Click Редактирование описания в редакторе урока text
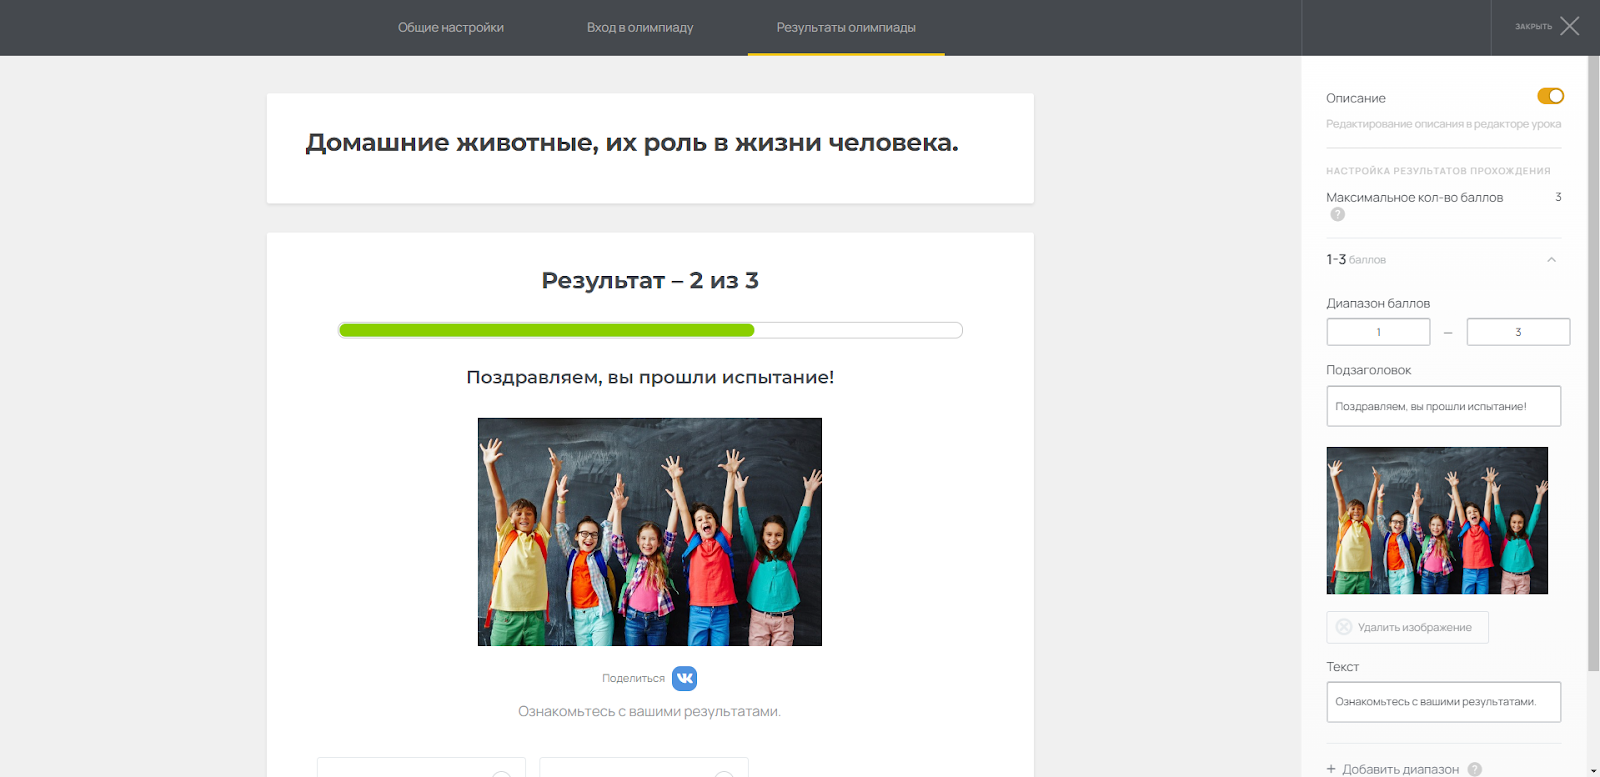 point(1443,124)
